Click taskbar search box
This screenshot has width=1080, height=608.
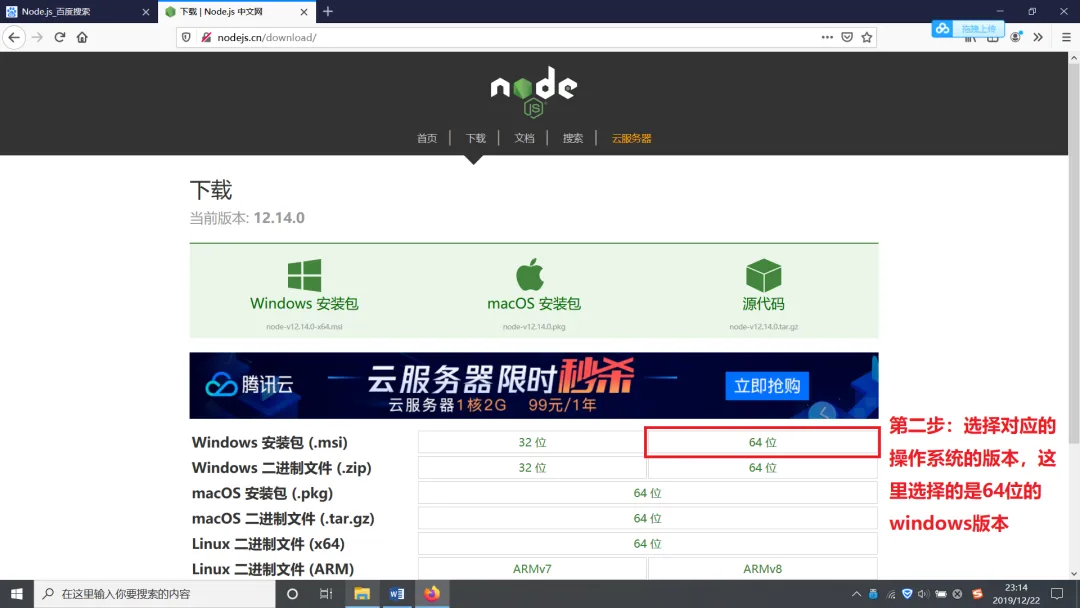click(154, 594)
